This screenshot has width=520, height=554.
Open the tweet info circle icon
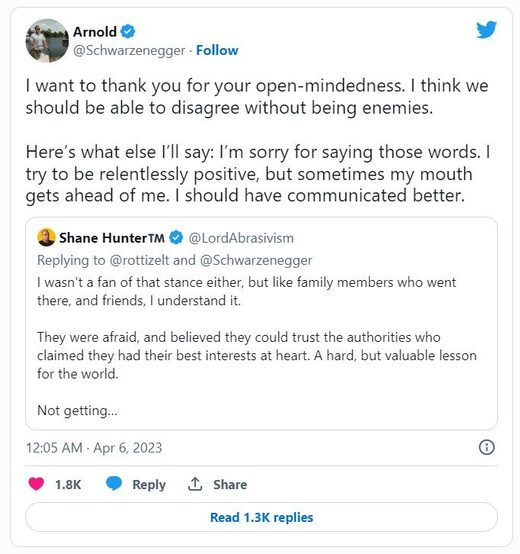coord(486,447)
